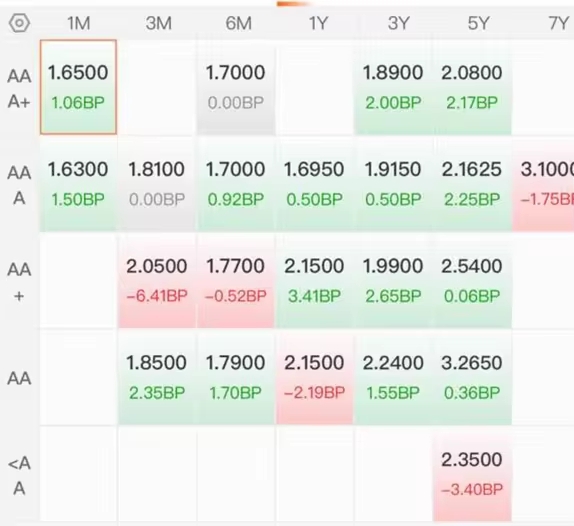Select the 3M column header
574x526 pixels.
158,24
